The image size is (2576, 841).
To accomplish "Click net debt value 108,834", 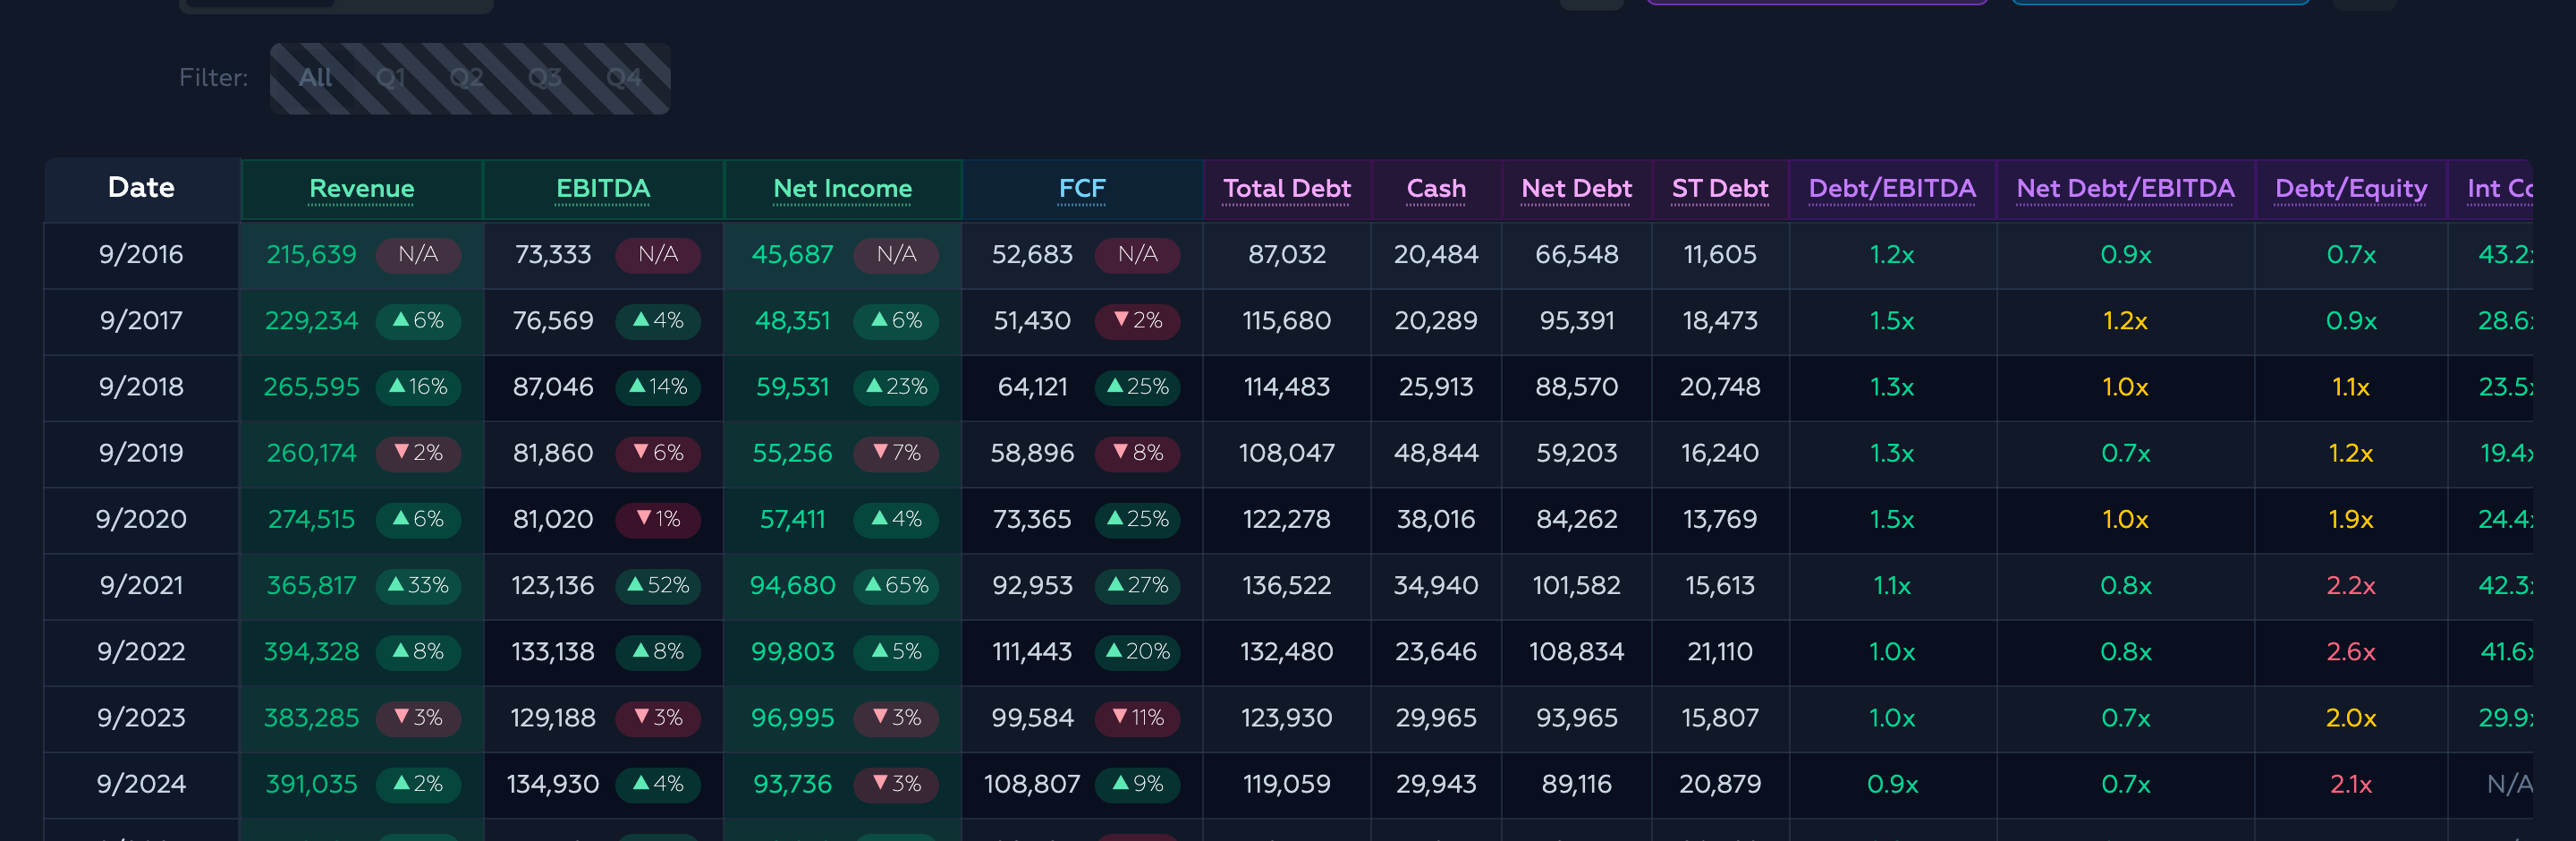I will [x=1577, y=651].
